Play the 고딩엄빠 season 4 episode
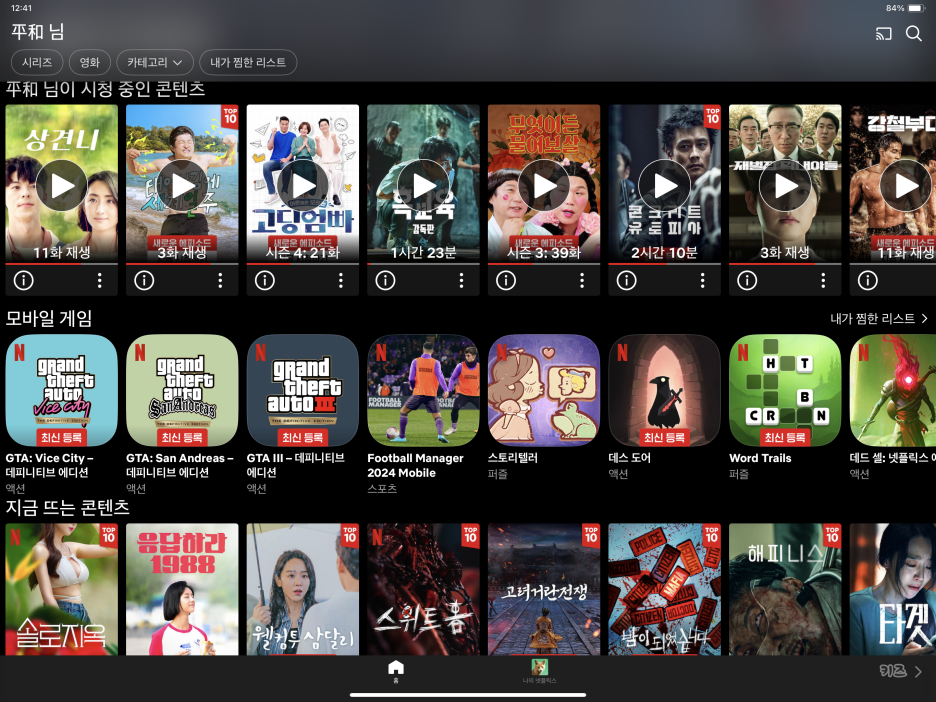 [x=303, y=186]
